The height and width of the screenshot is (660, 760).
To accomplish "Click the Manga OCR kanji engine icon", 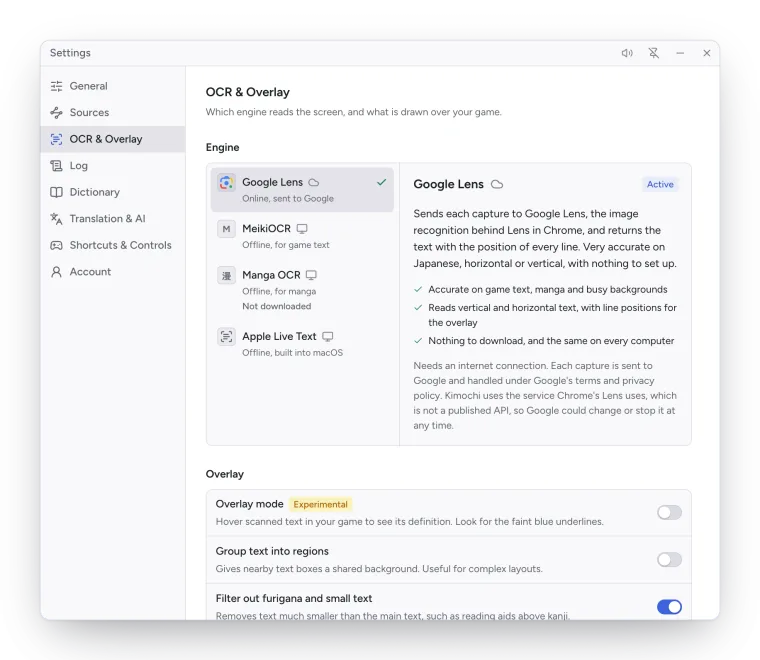I will (x=226, y=276).
